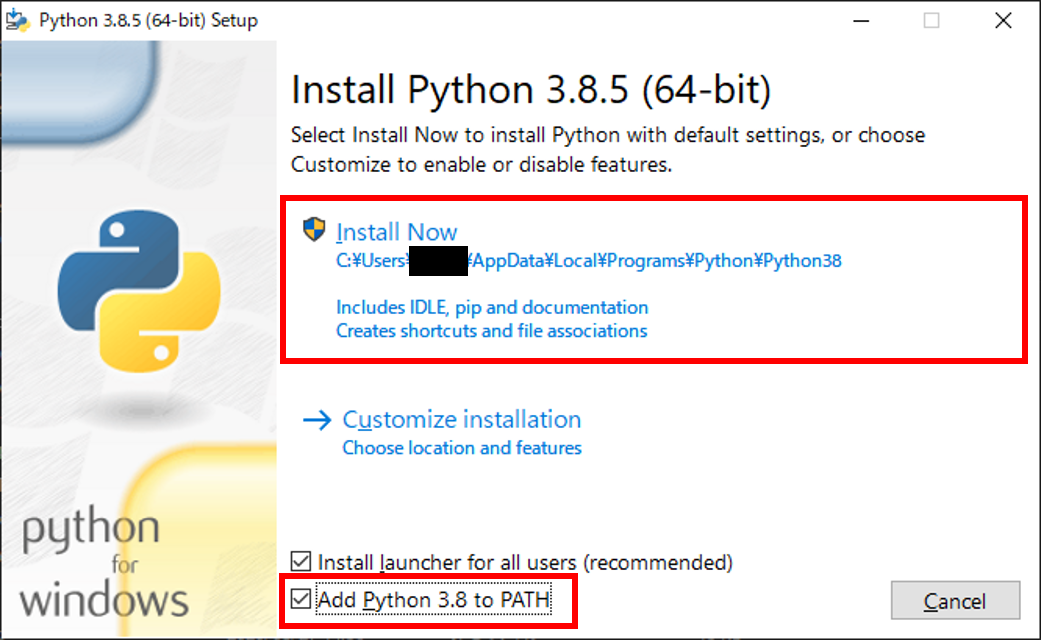1041x640 pixels.
Task: Open Choose location and features
Action: tap(461, 448)
